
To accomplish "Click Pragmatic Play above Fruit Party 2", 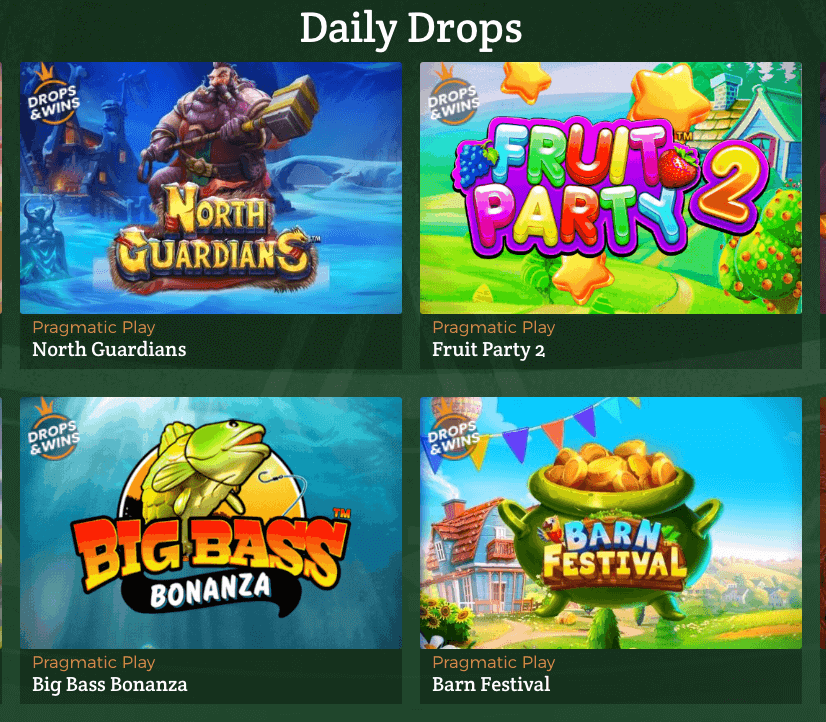I will tap(494, 328).
